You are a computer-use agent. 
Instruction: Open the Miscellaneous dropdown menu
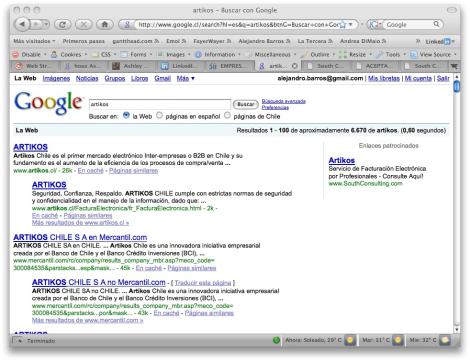(x=275, y=54)
